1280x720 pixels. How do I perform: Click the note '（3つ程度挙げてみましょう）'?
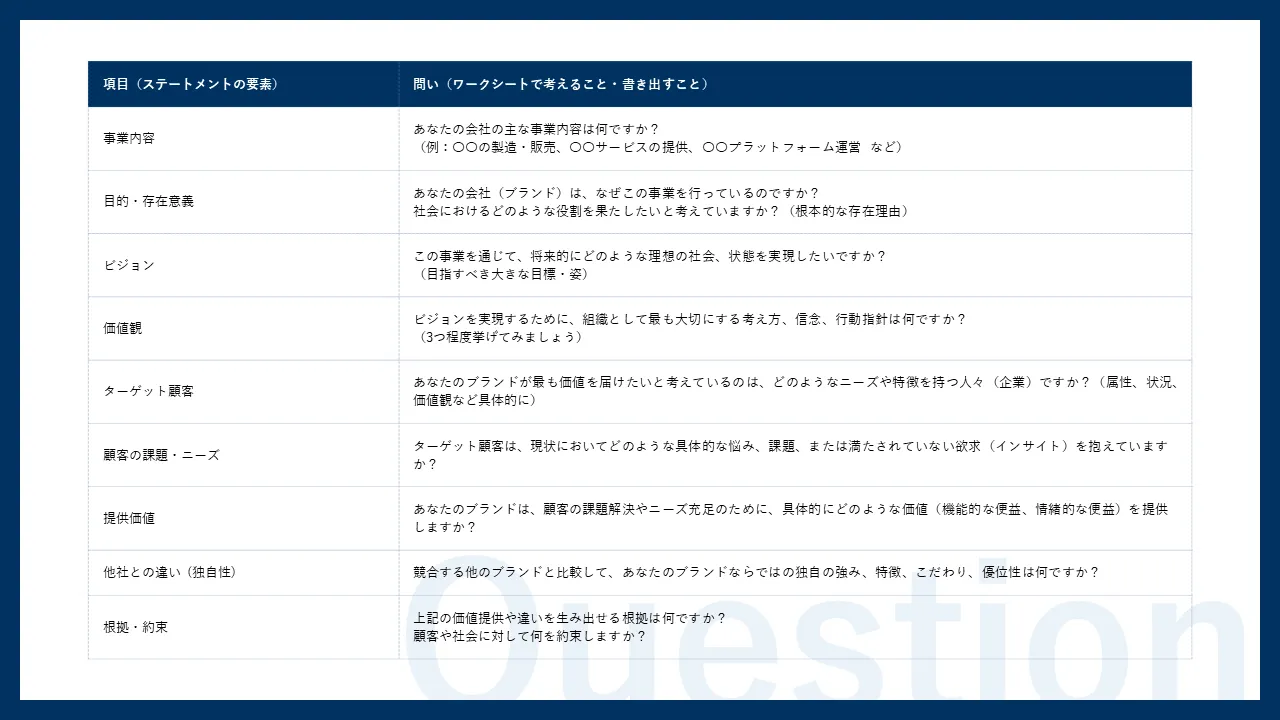tap(500, 337)
